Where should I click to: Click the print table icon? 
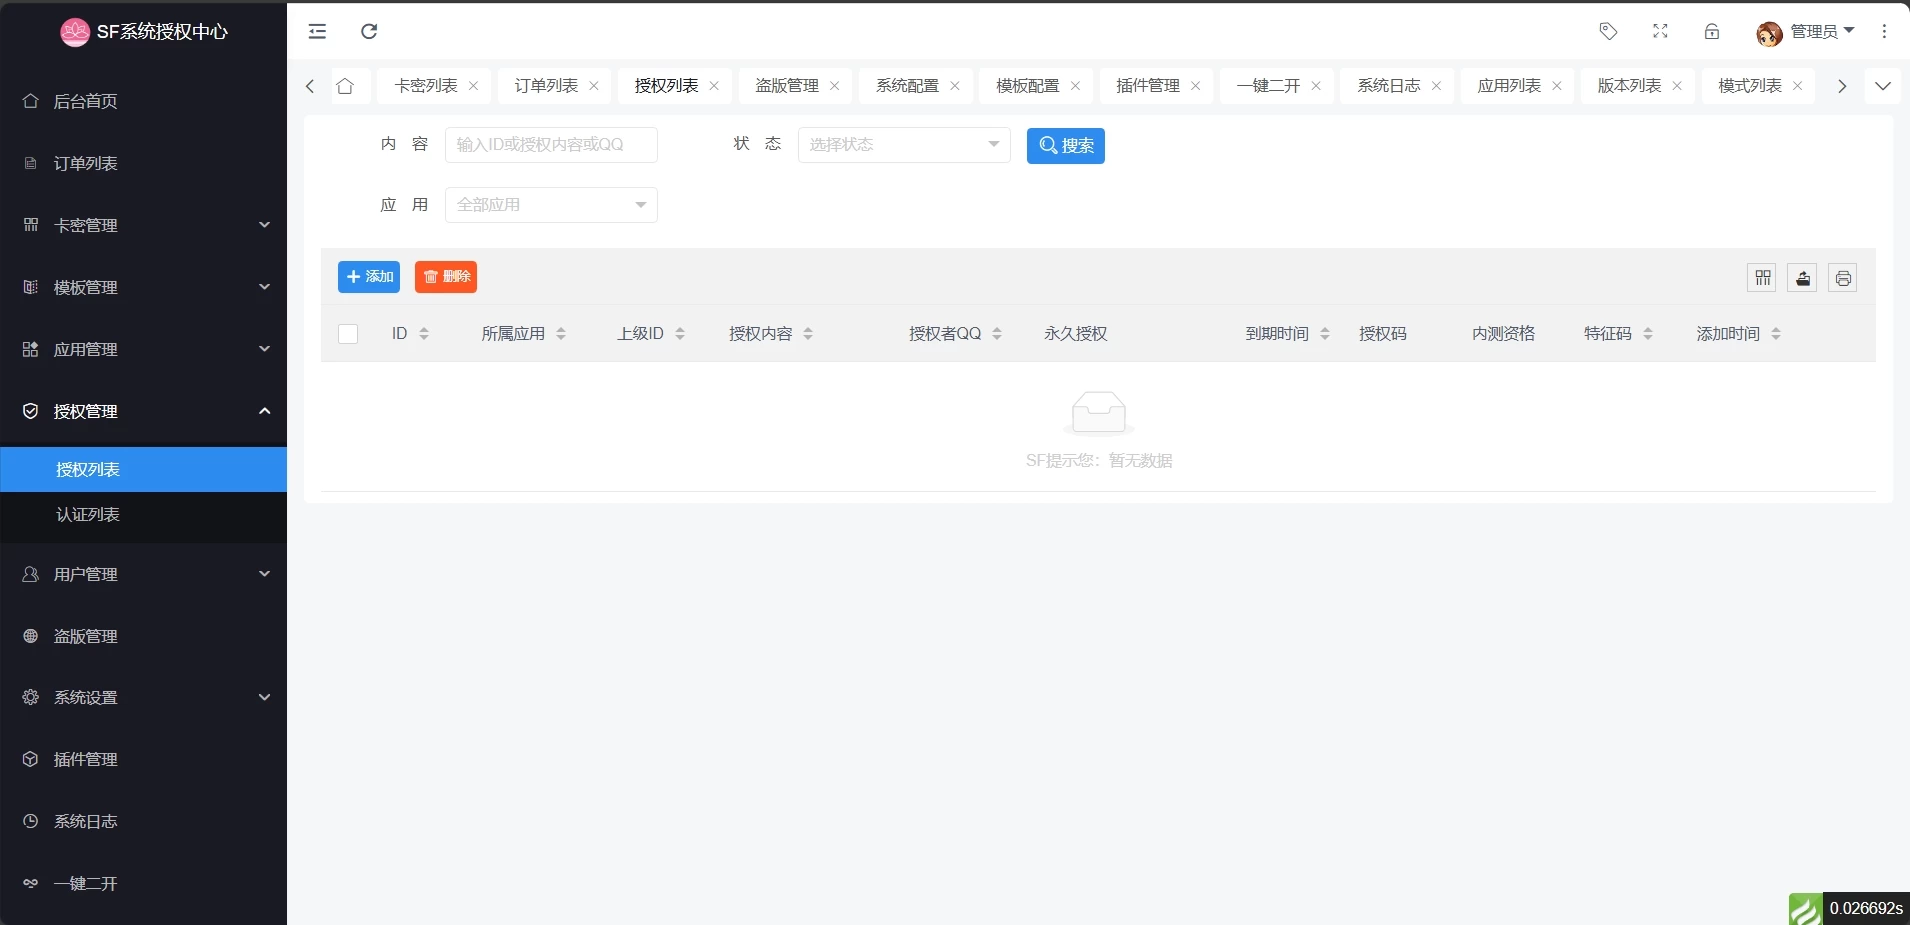point(1842,278)
